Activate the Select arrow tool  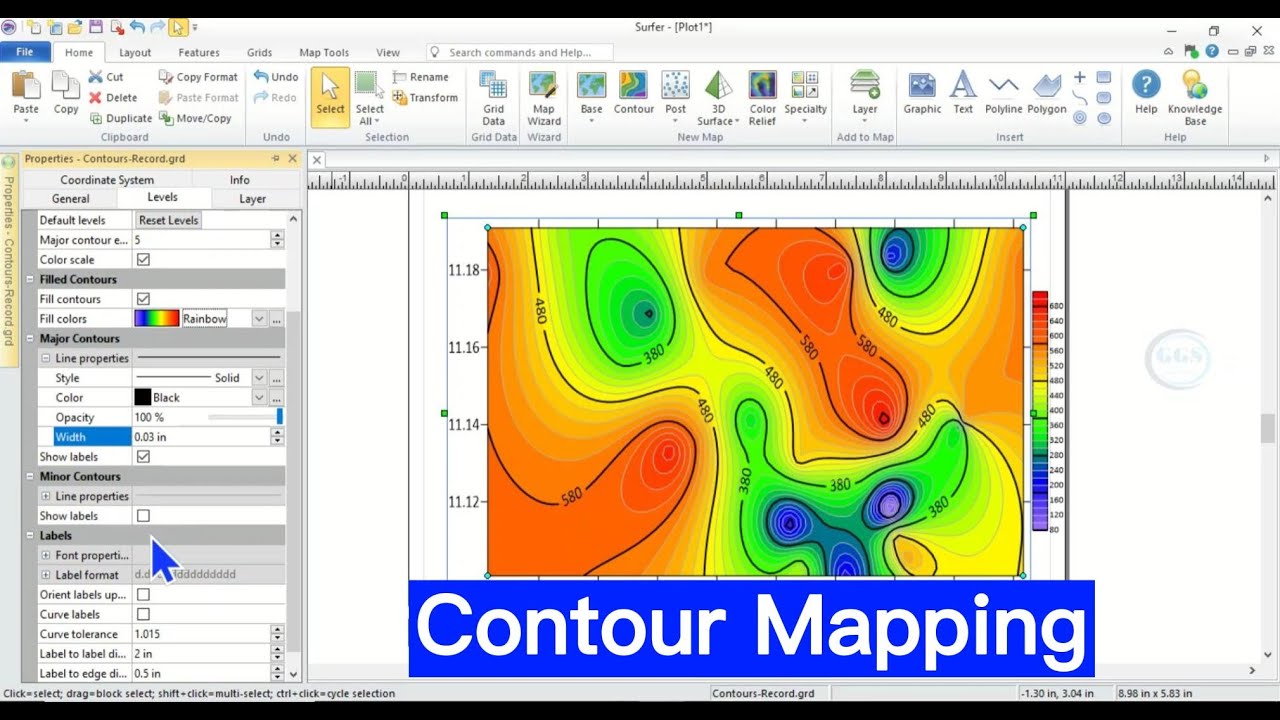click(x=330, y=97)
